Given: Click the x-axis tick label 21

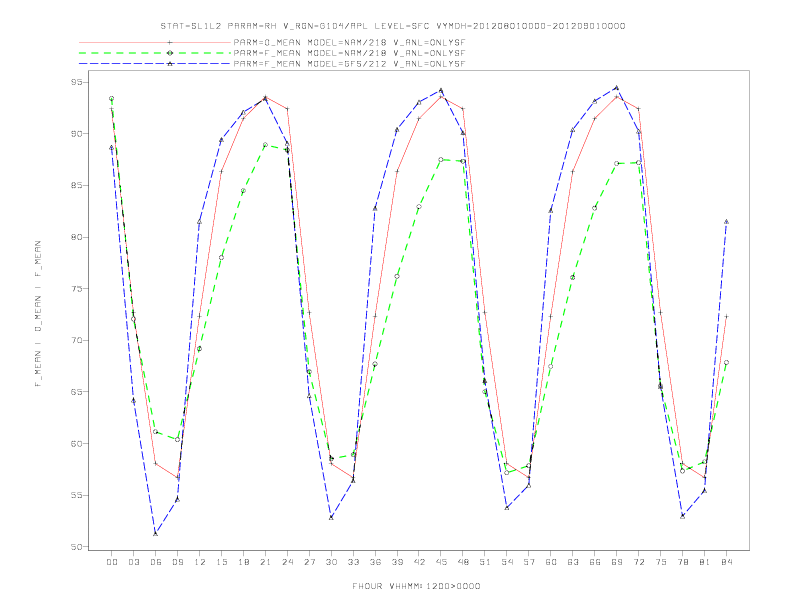Looking at the screenshot, I should coord(265,562).
